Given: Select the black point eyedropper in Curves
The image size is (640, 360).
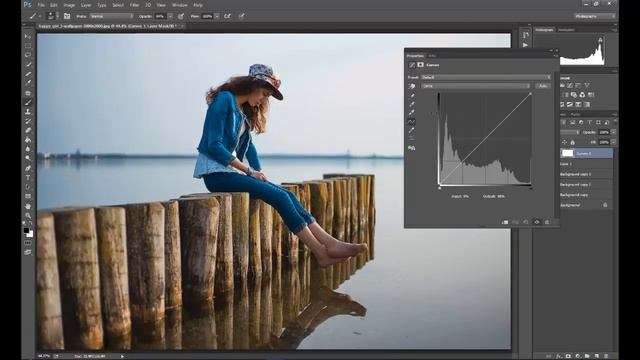Looking at the screenshot, I should click(412, 96).
